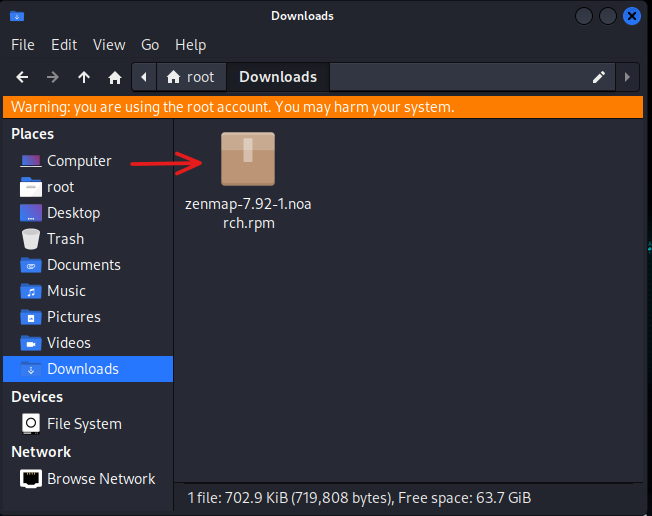Go forward with the right arrow toolbar icon
Viewport: 652px width, 516px height.
coord(53,77)
